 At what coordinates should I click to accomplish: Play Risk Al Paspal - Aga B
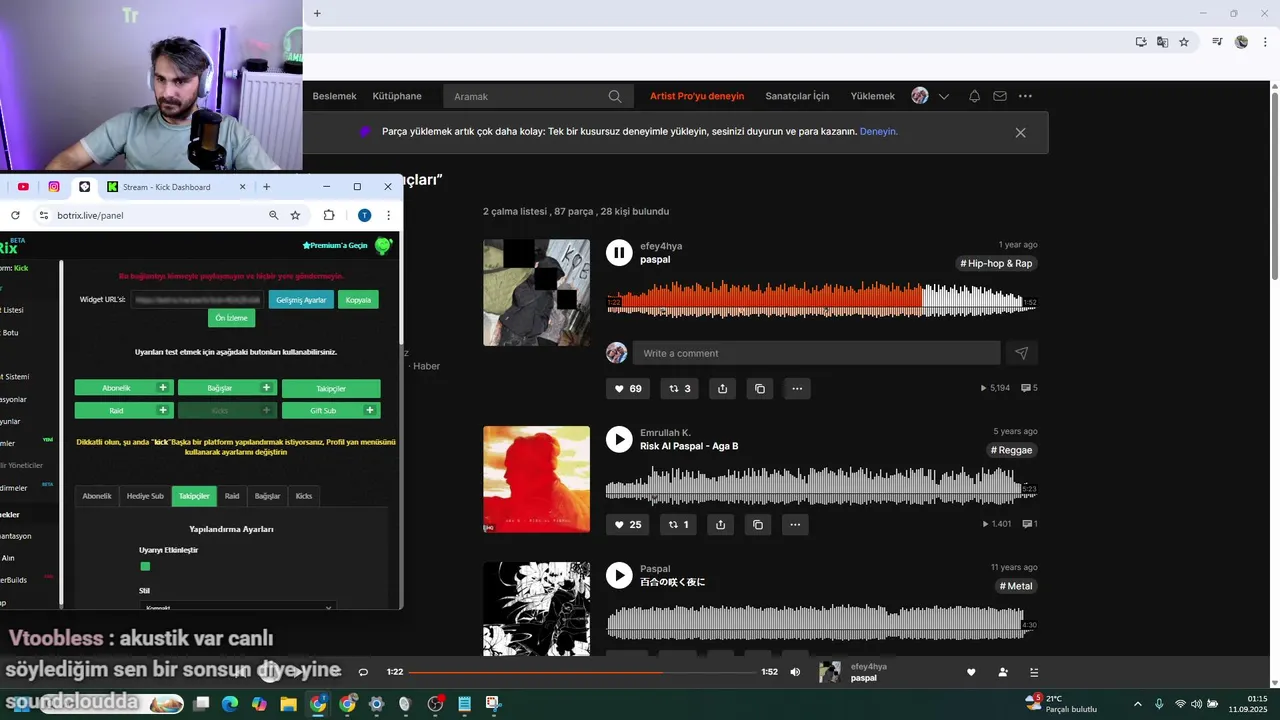[619, 439]
